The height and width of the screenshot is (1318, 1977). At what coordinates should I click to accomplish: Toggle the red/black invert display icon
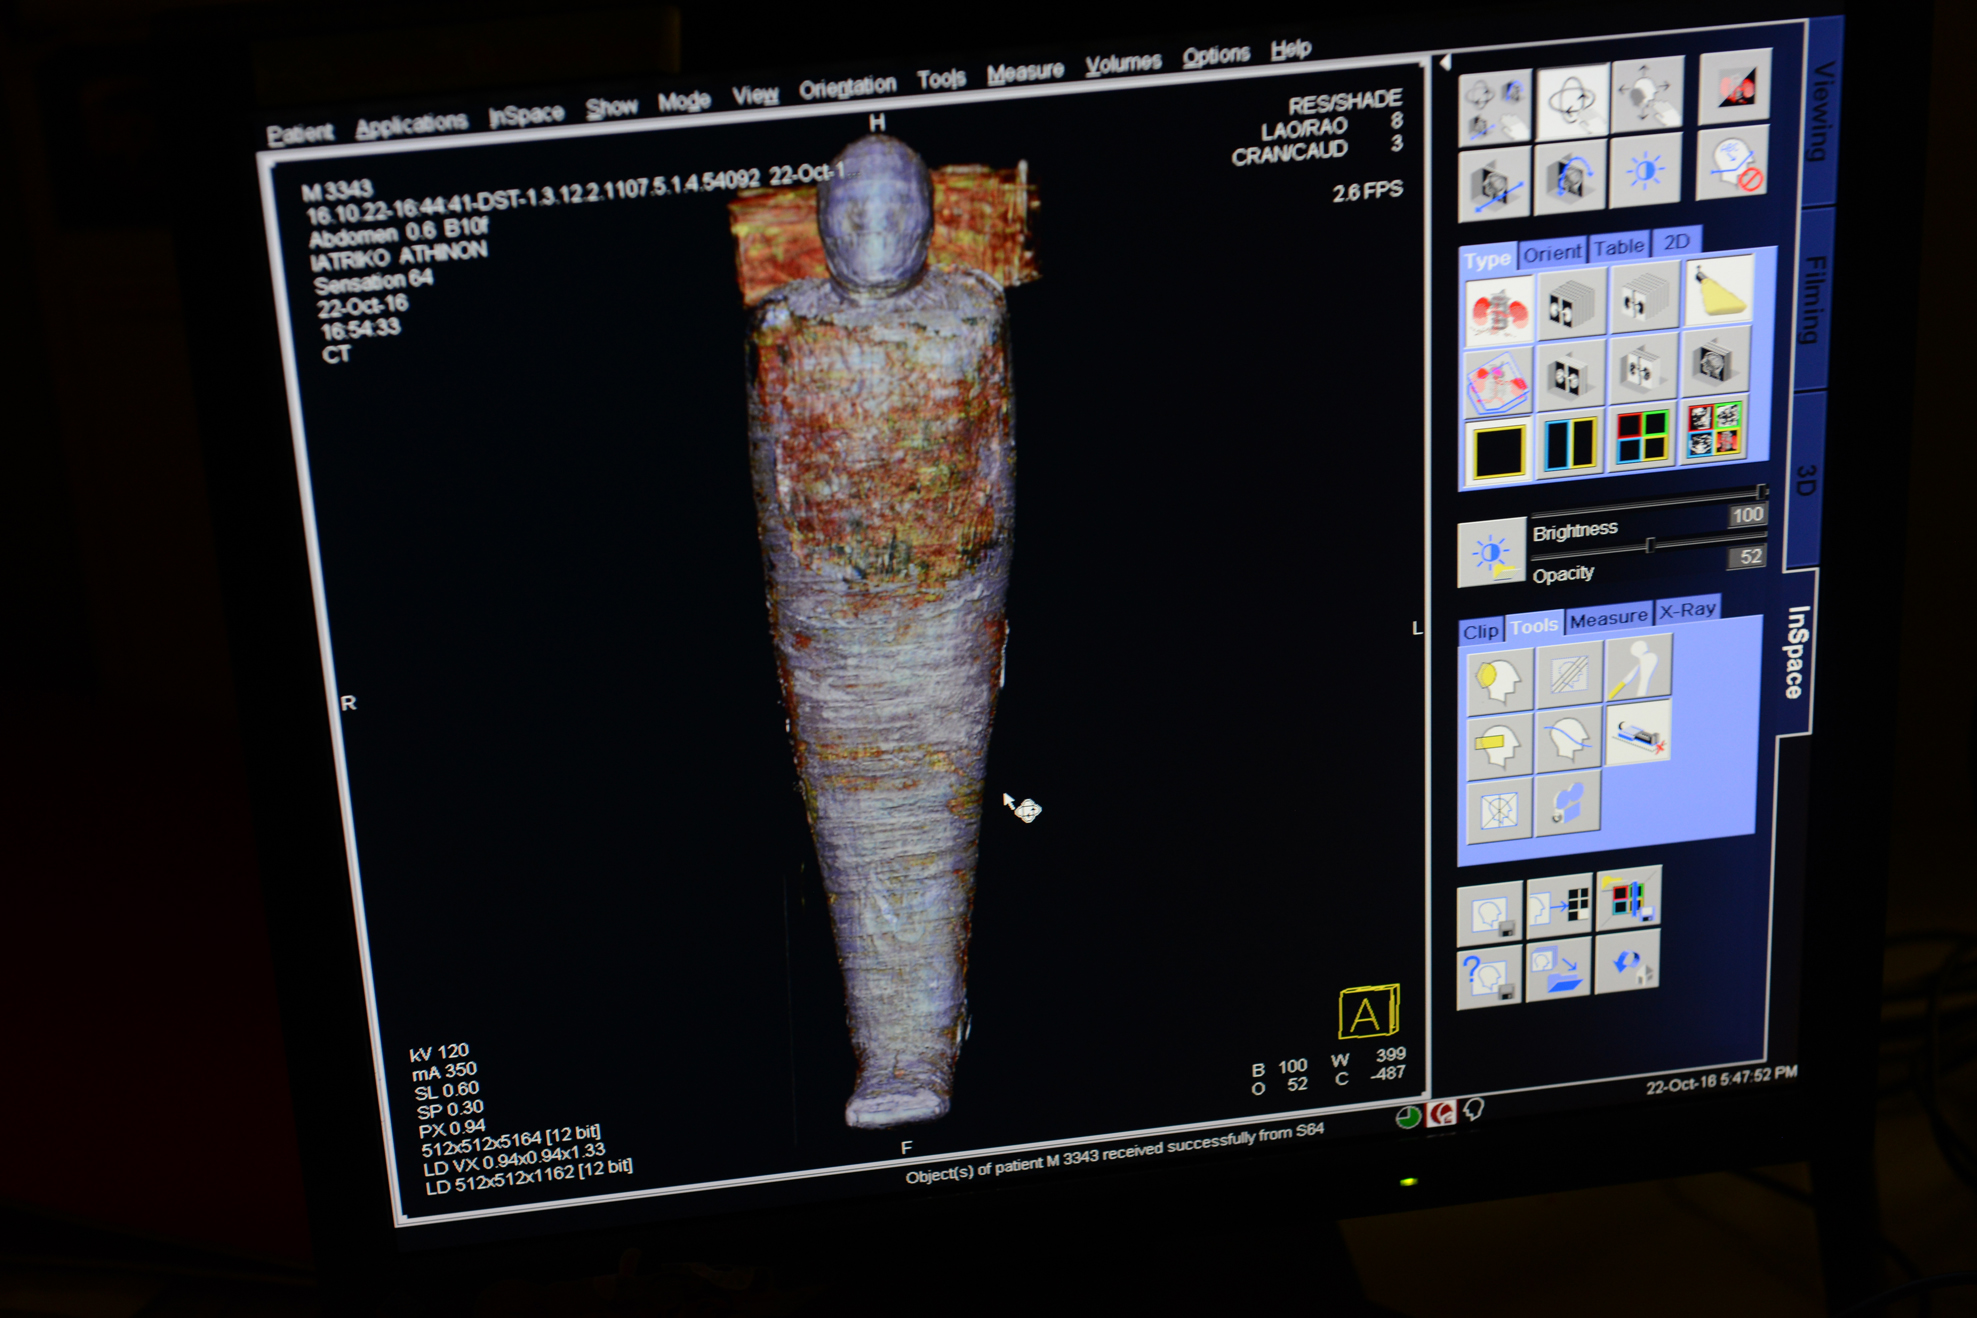[x=1735, y=88]
